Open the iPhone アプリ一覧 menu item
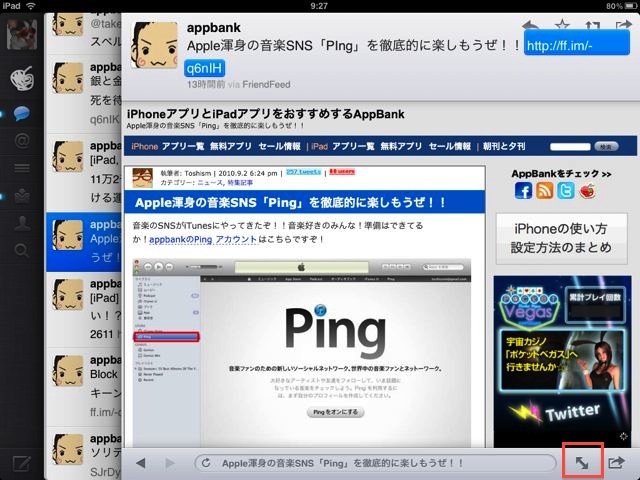 pyautogui.click(x=183, y=146)
